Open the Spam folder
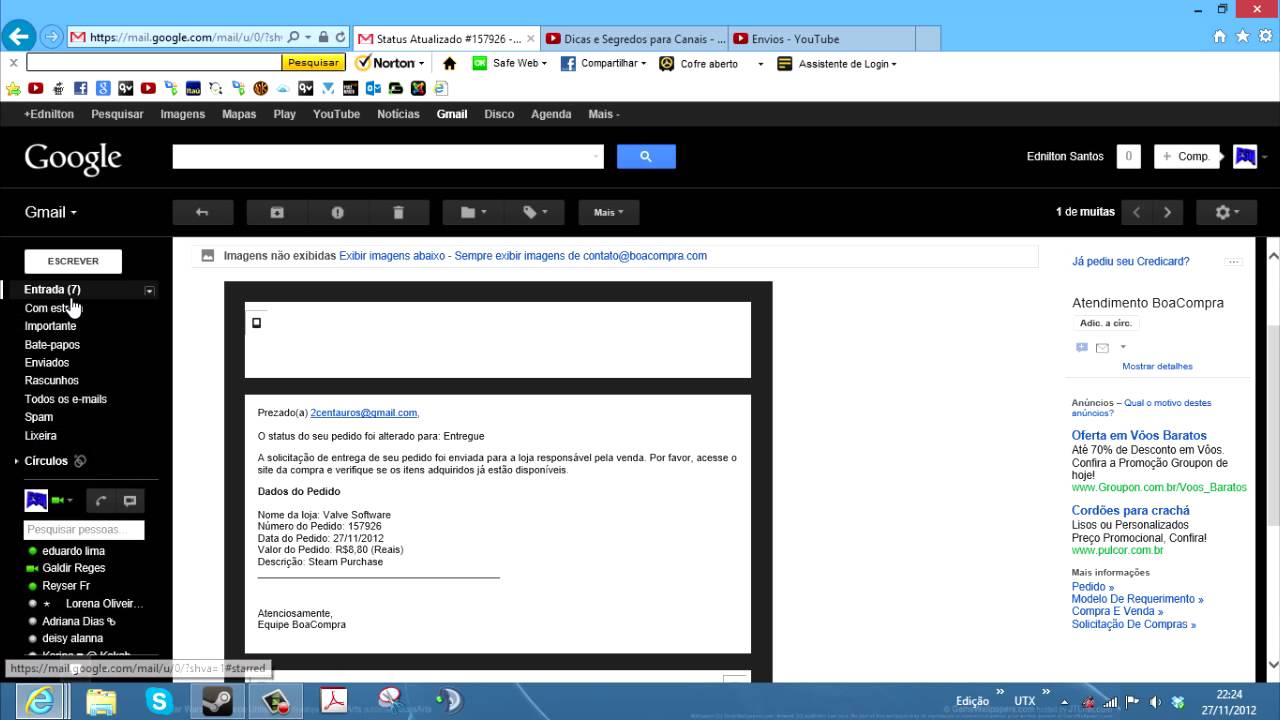This screenshot has width=1280, height=720. tap(39, 417)
